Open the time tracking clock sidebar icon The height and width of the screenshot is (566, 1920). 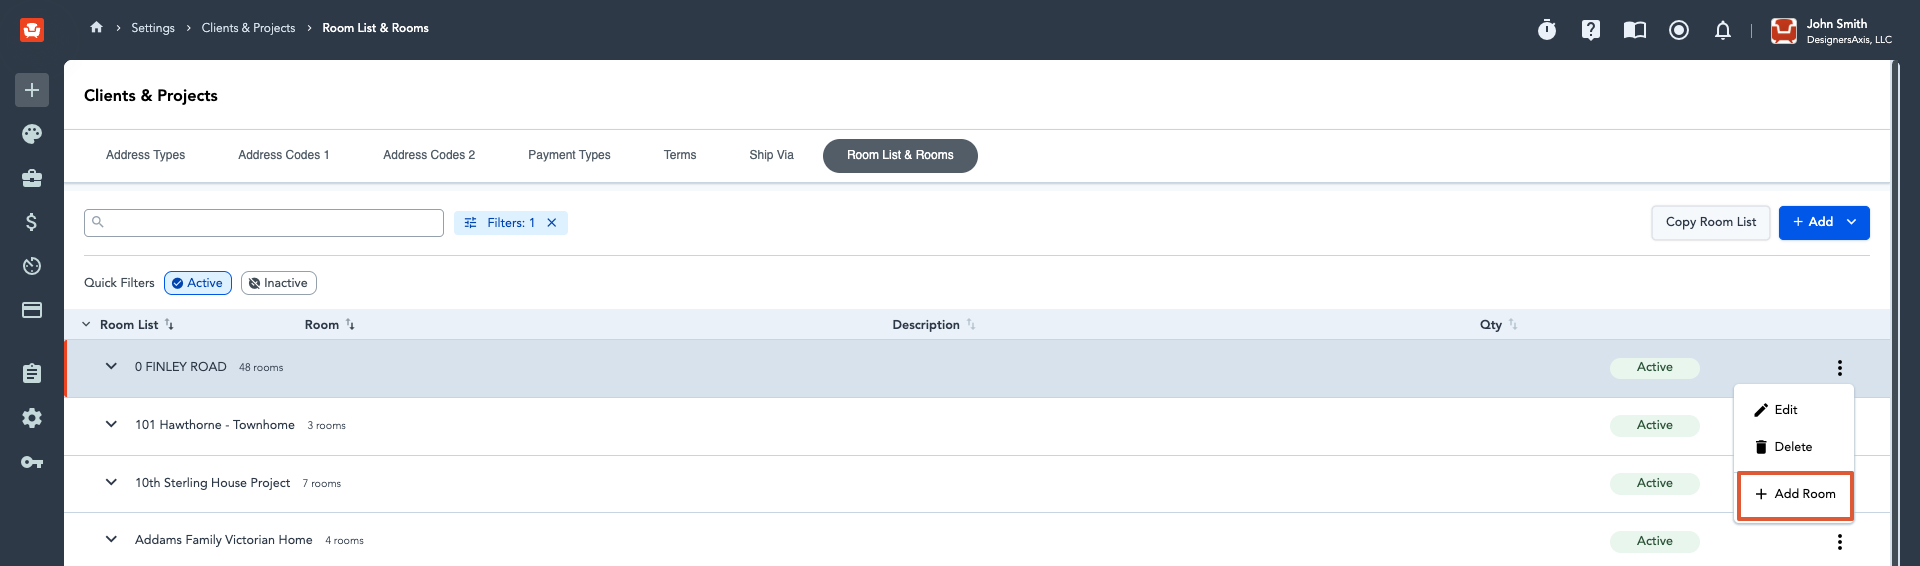pos(32,266)
